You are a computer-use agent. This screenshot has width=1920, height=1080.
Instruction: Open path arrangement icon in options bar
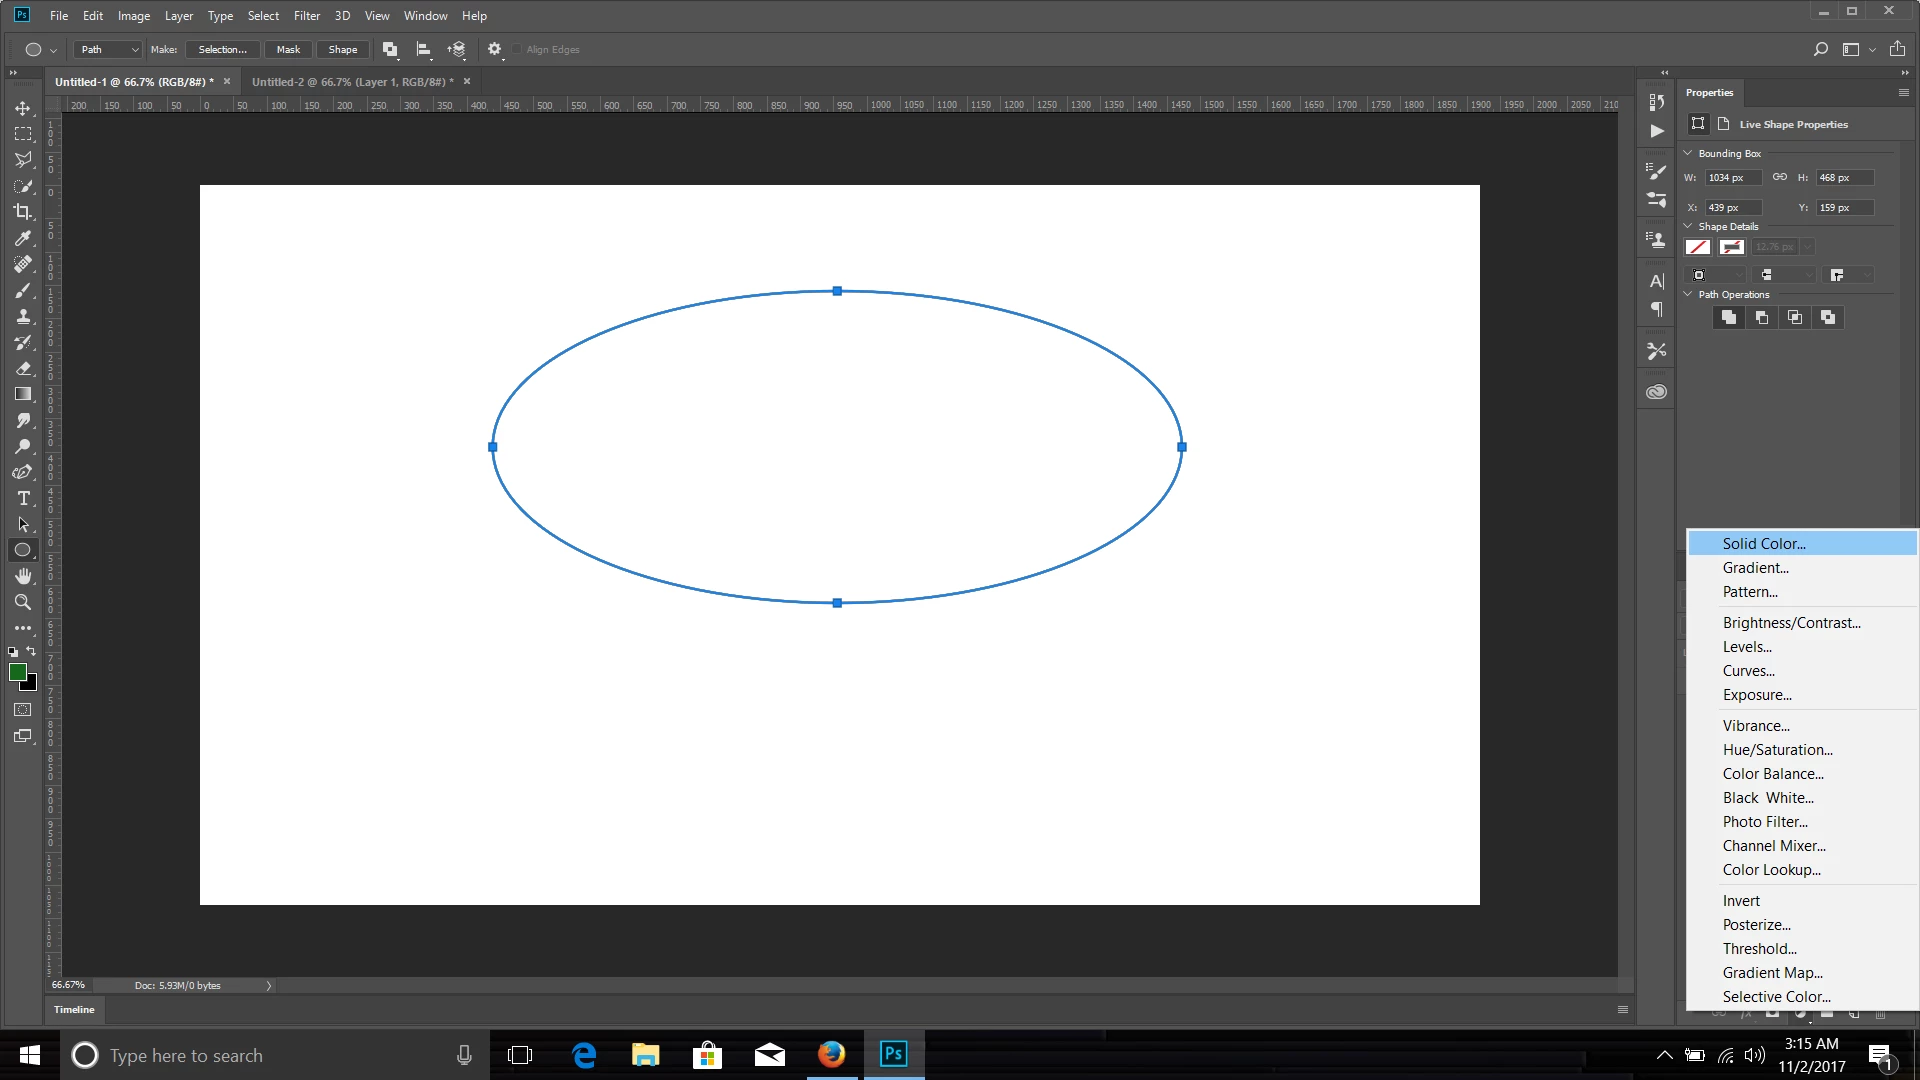457,49
